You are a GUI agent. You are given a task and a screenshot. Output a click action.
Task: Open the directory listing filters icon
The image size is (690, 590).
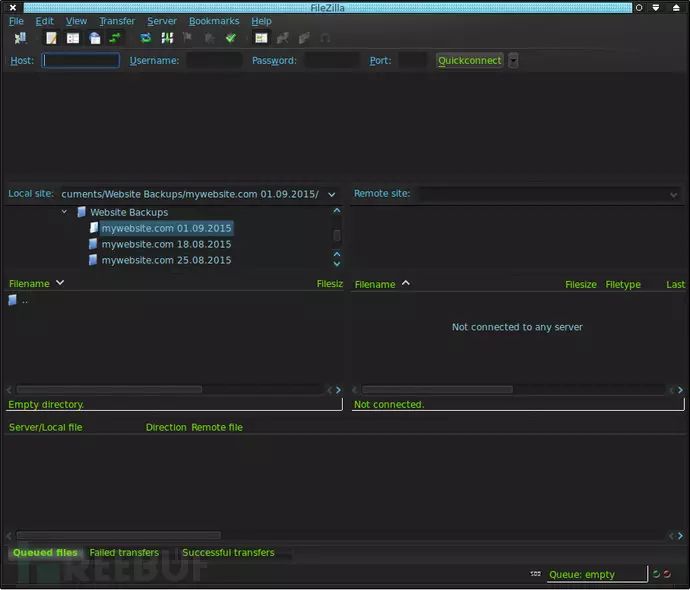pos(261,38)
